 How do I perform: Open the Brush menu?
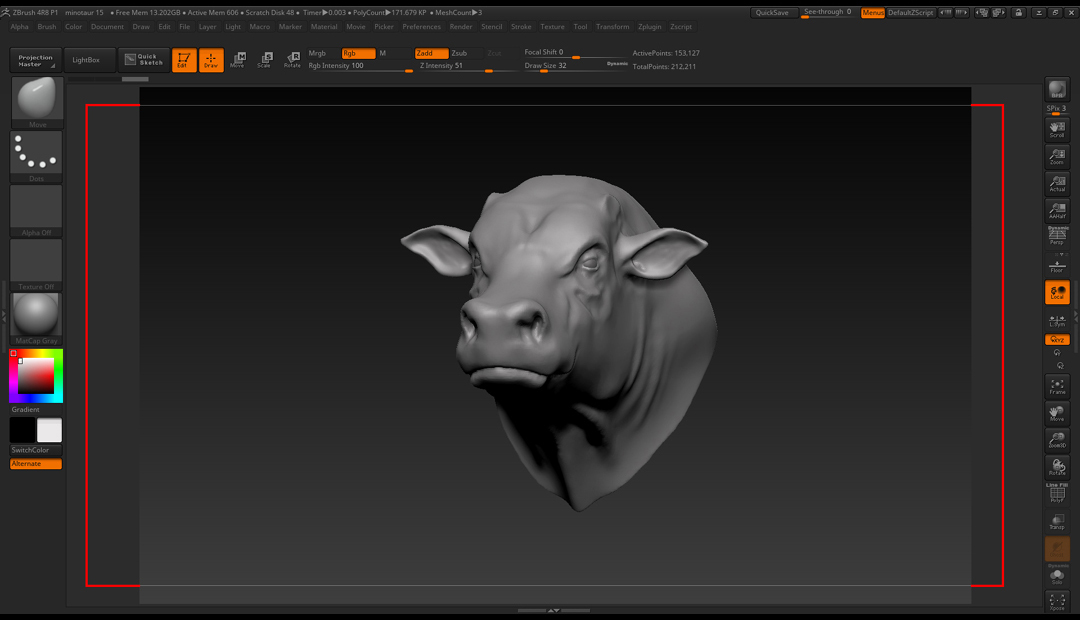tap(47, 27)
